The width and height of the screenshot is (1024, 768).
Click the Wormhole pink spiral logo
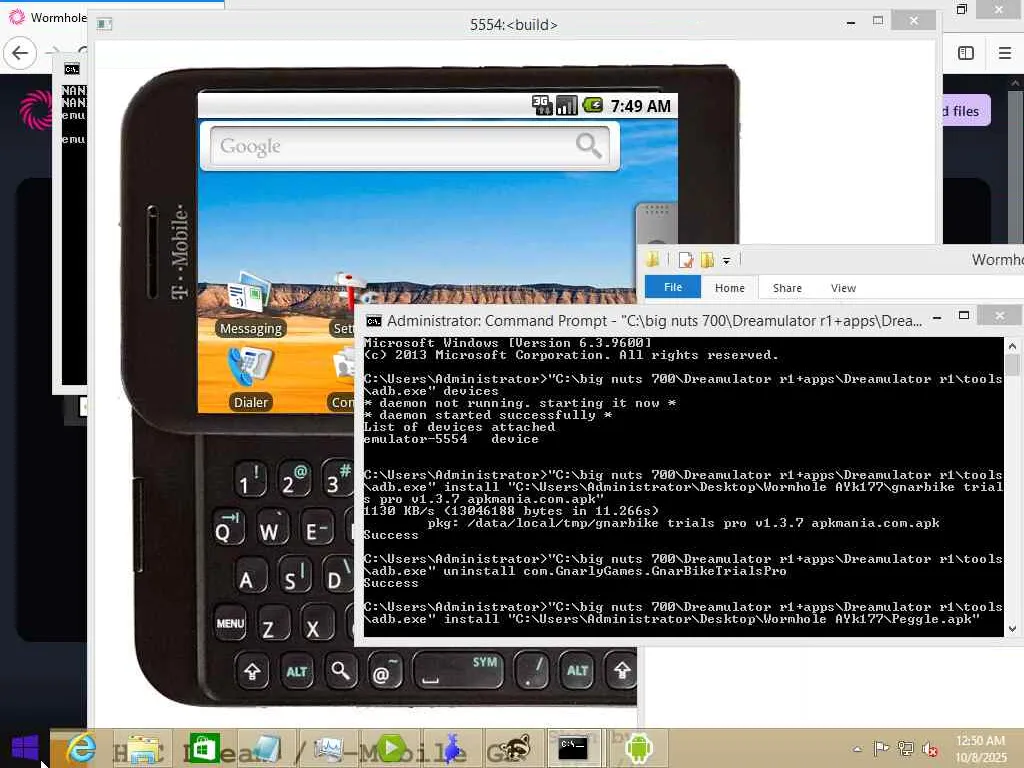point(36,109)
